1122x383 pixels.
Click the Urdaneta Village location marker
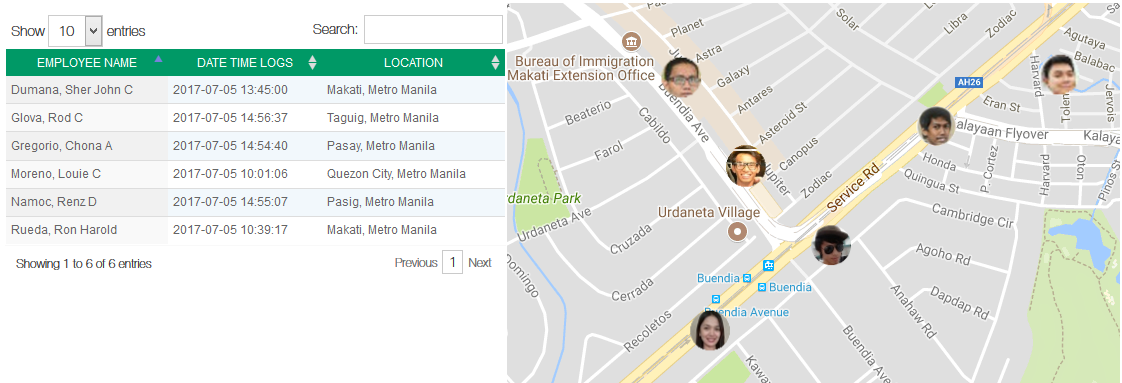[x=736, y=231]
